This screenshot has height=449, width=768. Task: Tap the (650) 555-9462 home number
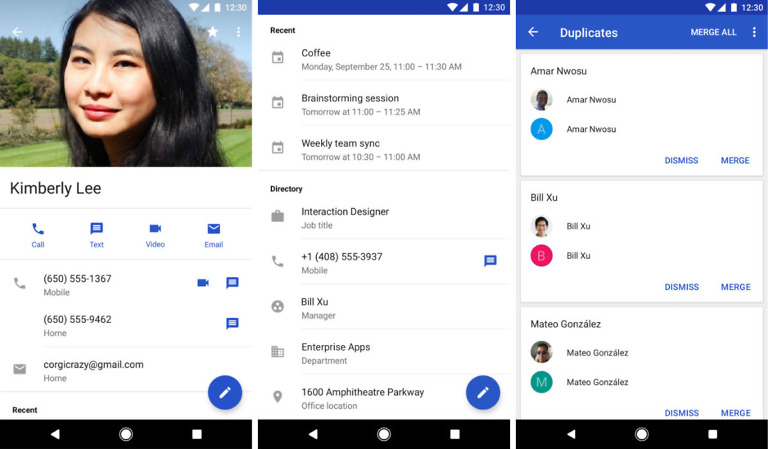(x=77, y=319)
